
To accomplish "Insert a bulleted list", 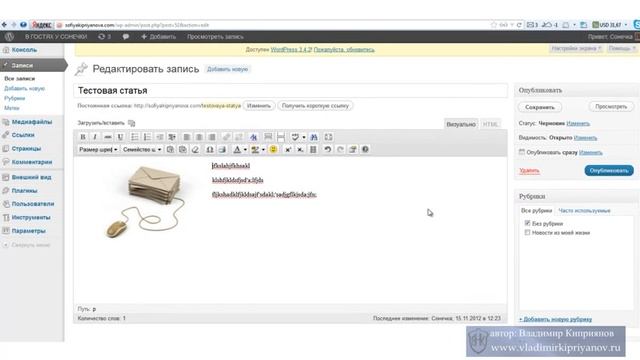I will [x=134, y=137].
